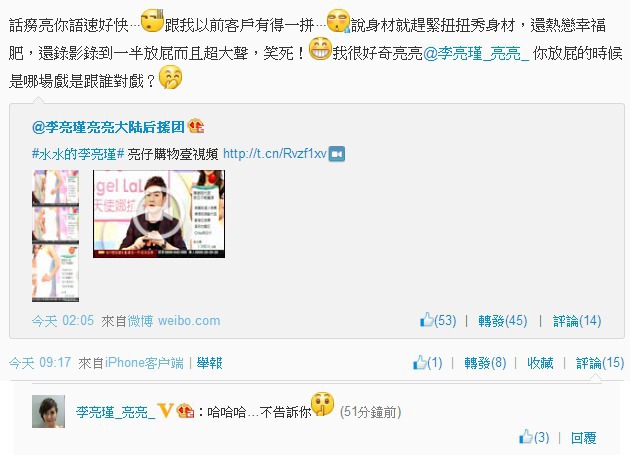
Task: Open 轉發(45) on the original post
Action: click(x=503, y=321)
